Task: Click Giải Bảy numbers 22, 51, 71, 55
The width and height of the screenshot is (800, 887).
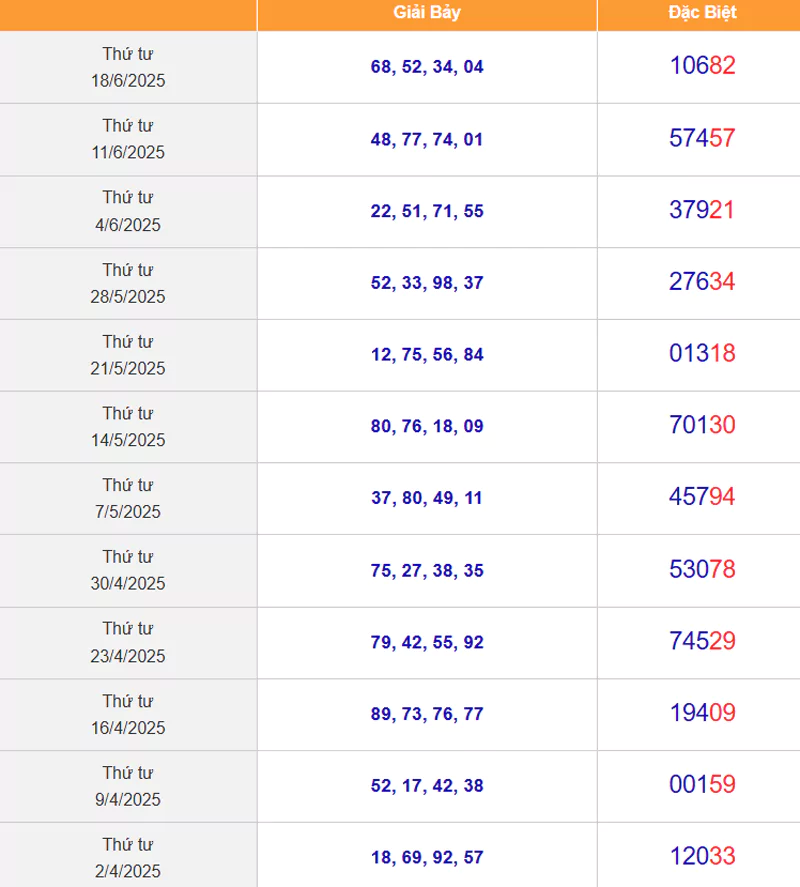Action: pos(427,211)
